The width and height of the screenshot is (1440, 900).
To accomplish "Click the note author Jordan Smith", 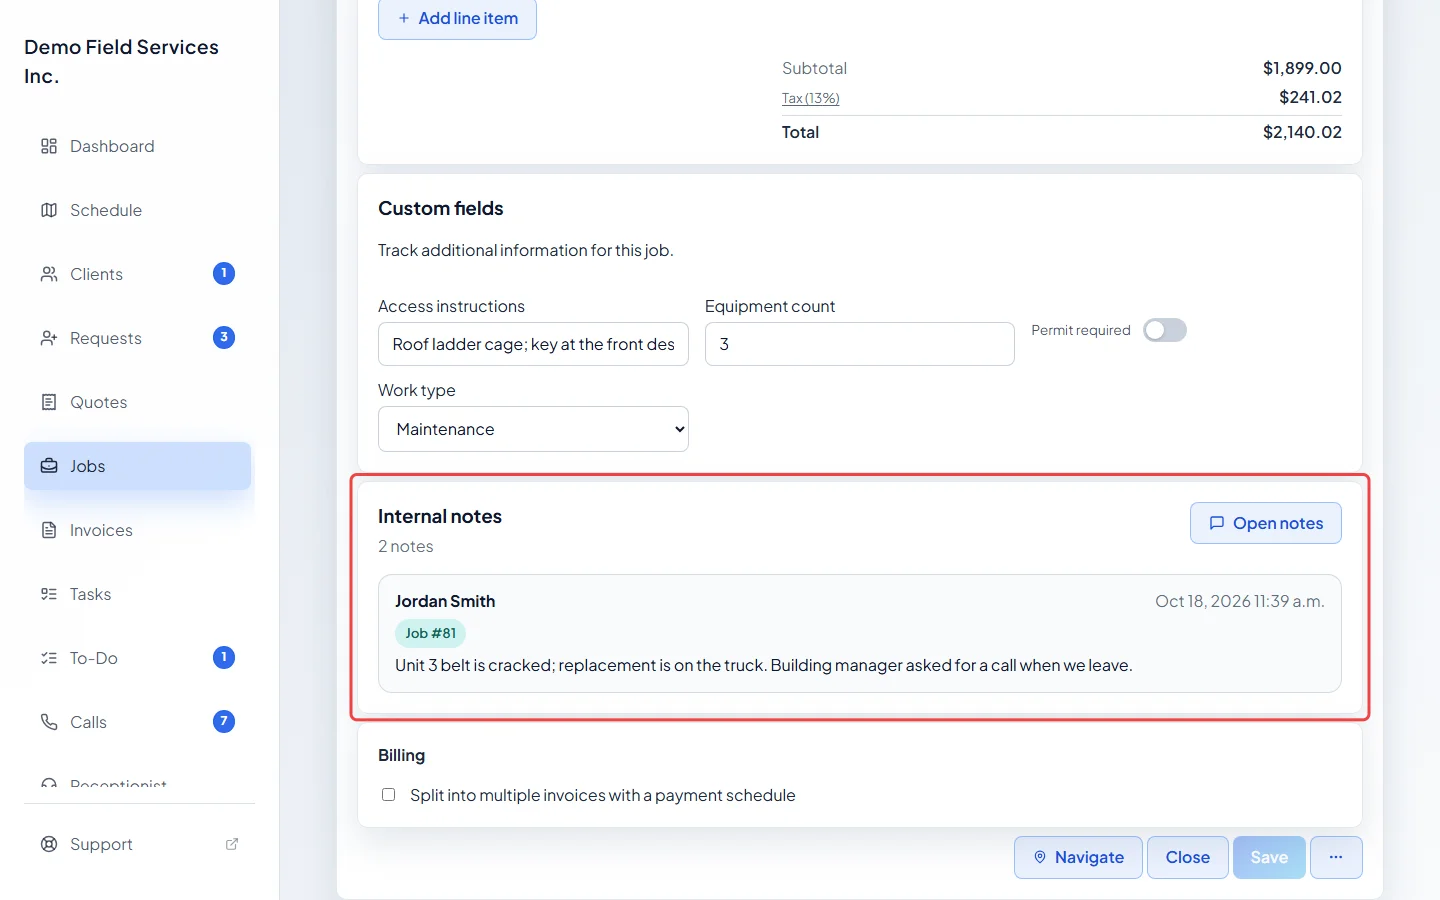I will (x=445, y=601).
